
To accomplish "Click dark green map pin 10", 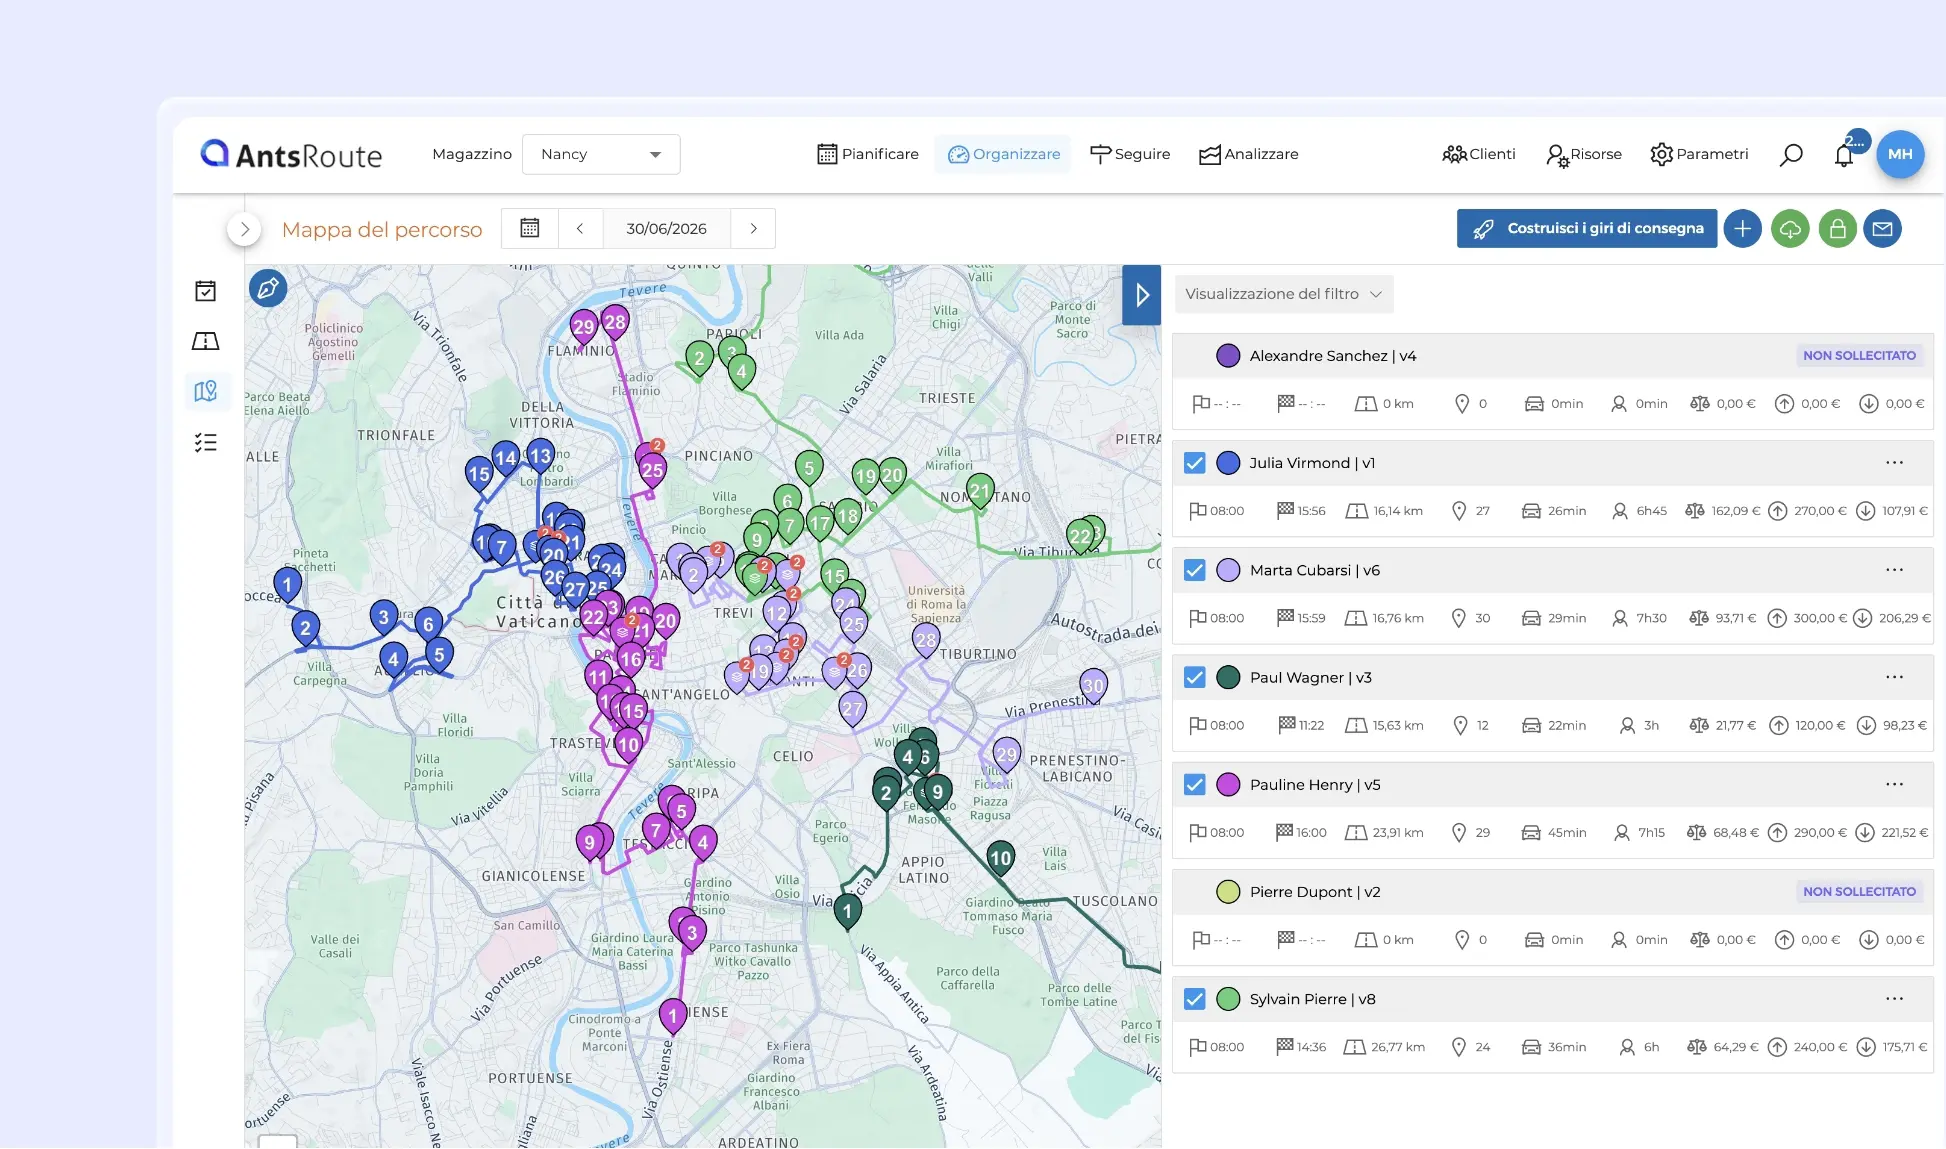I will click(1000, 858).
